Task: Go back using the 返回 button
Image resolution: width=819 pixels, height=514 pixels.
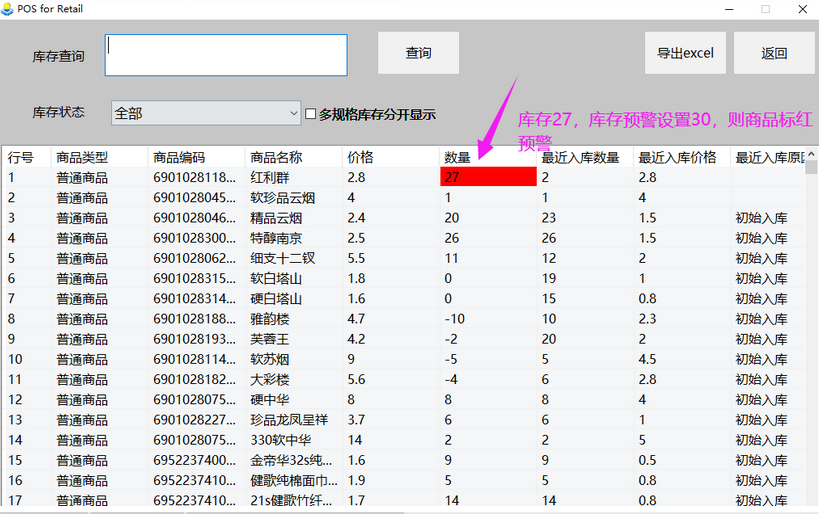Action: 774,53
